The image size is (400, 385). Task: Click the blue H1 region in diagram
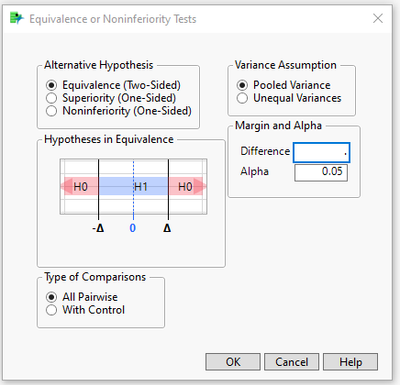pyautogui.click(x=133, y=186)
